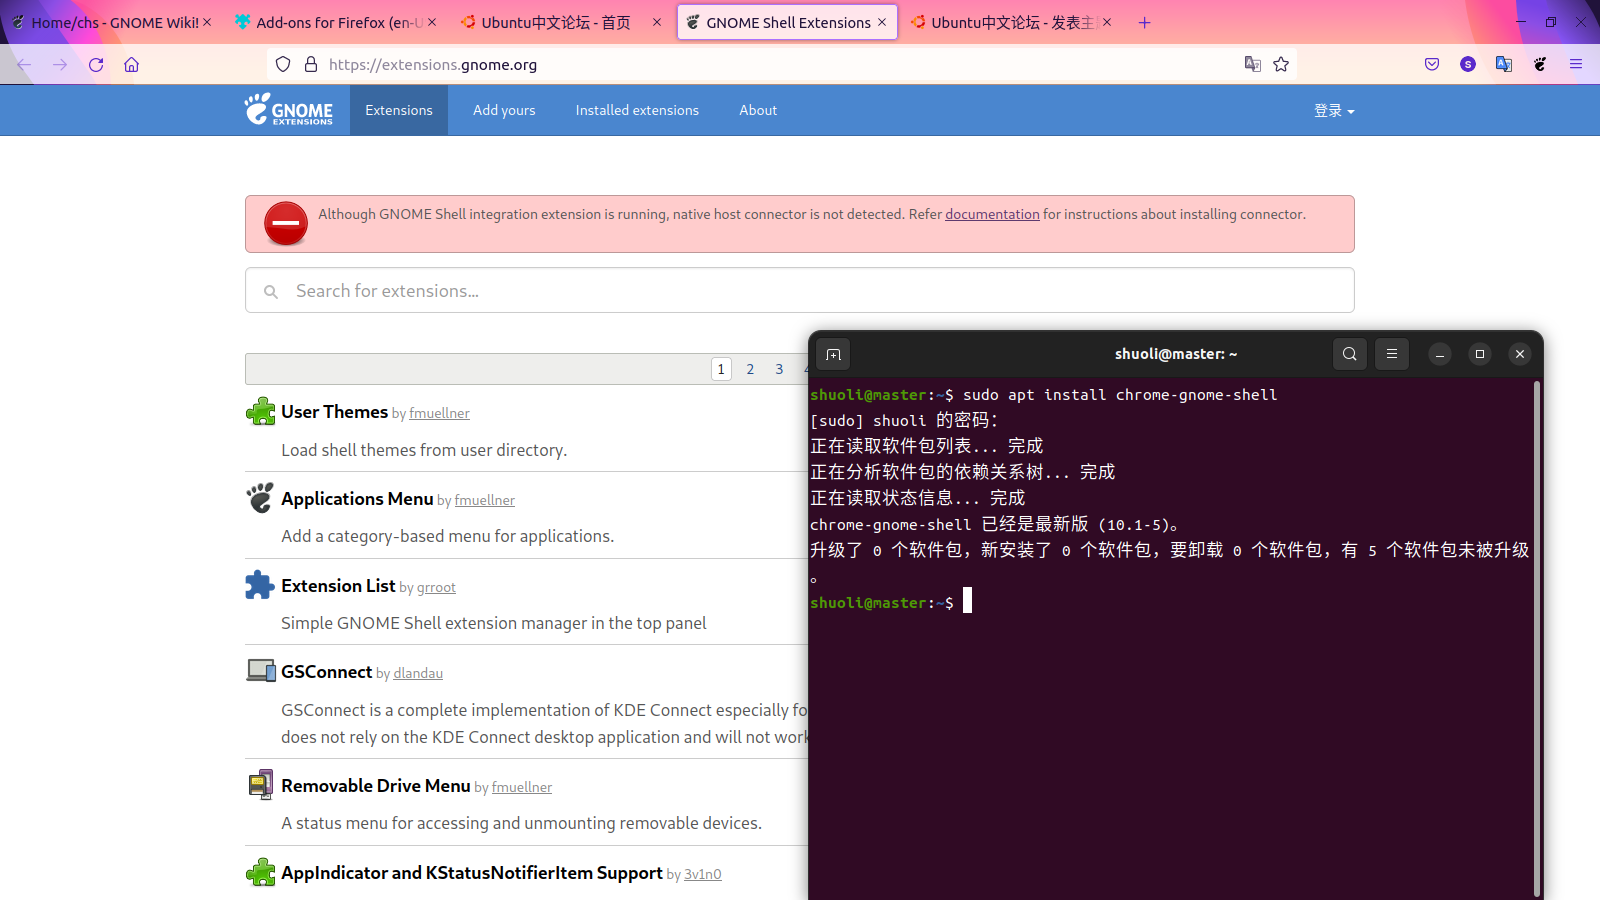Open the Add yours nav item
The height and width of the screenshot is (900, 1600).
(504, 110)
